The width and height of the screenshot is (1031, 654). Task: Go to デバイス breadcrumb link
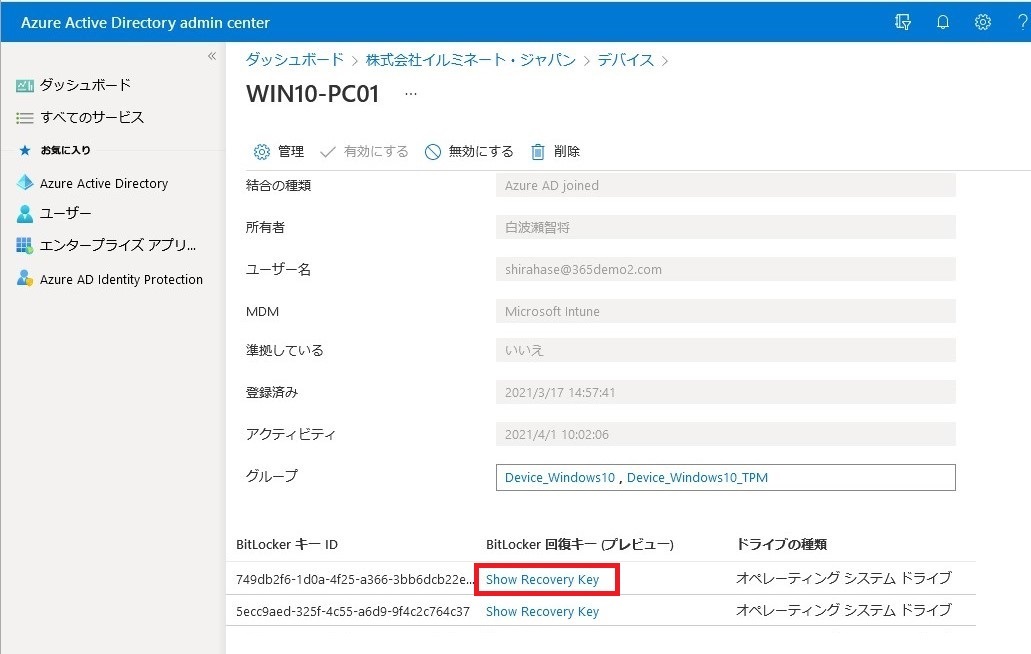(625, 60)
